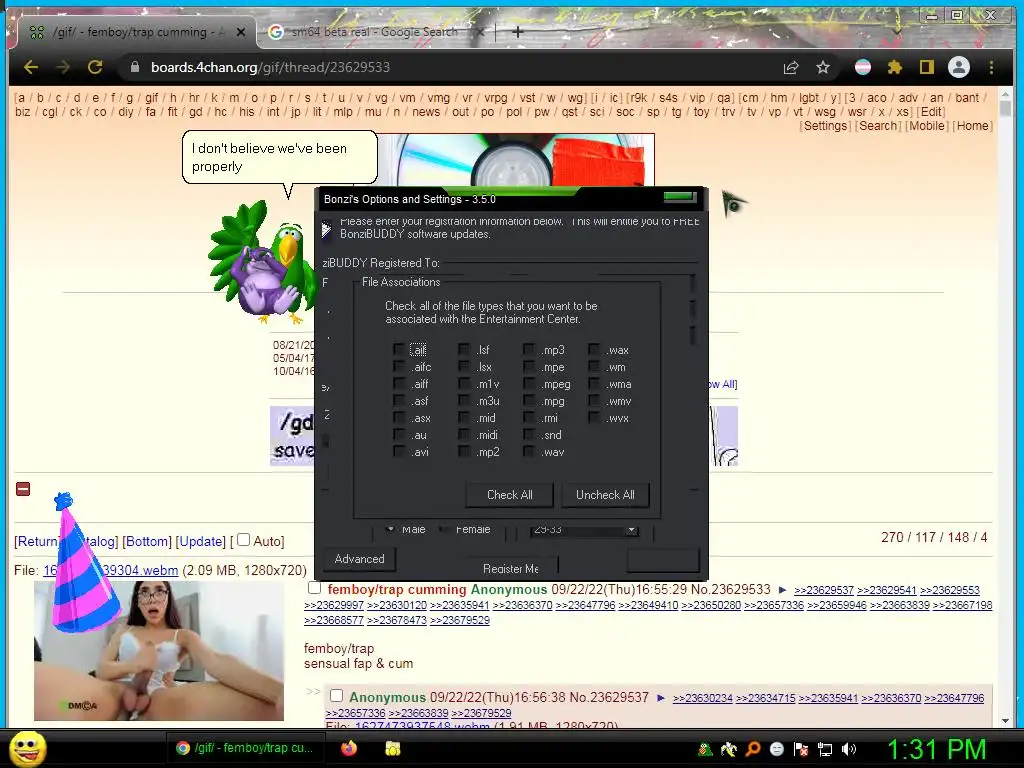Click the Advanced button in Bonzi dialog

[359, 559]
